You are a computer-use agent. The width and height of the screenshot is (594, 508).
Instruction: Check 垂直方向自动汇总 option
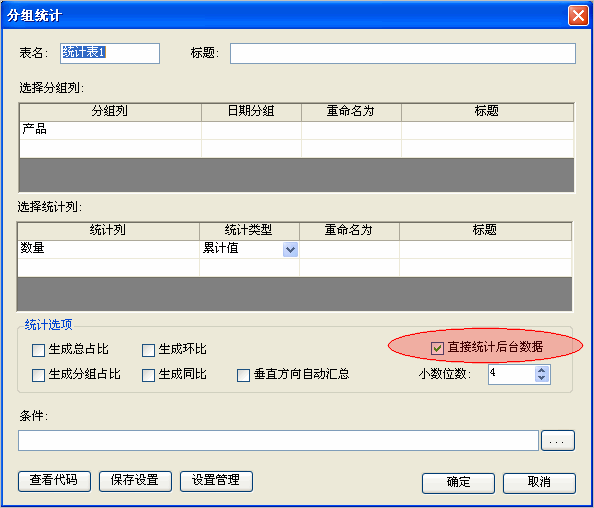pyautogui.click(x=243, y=375)
